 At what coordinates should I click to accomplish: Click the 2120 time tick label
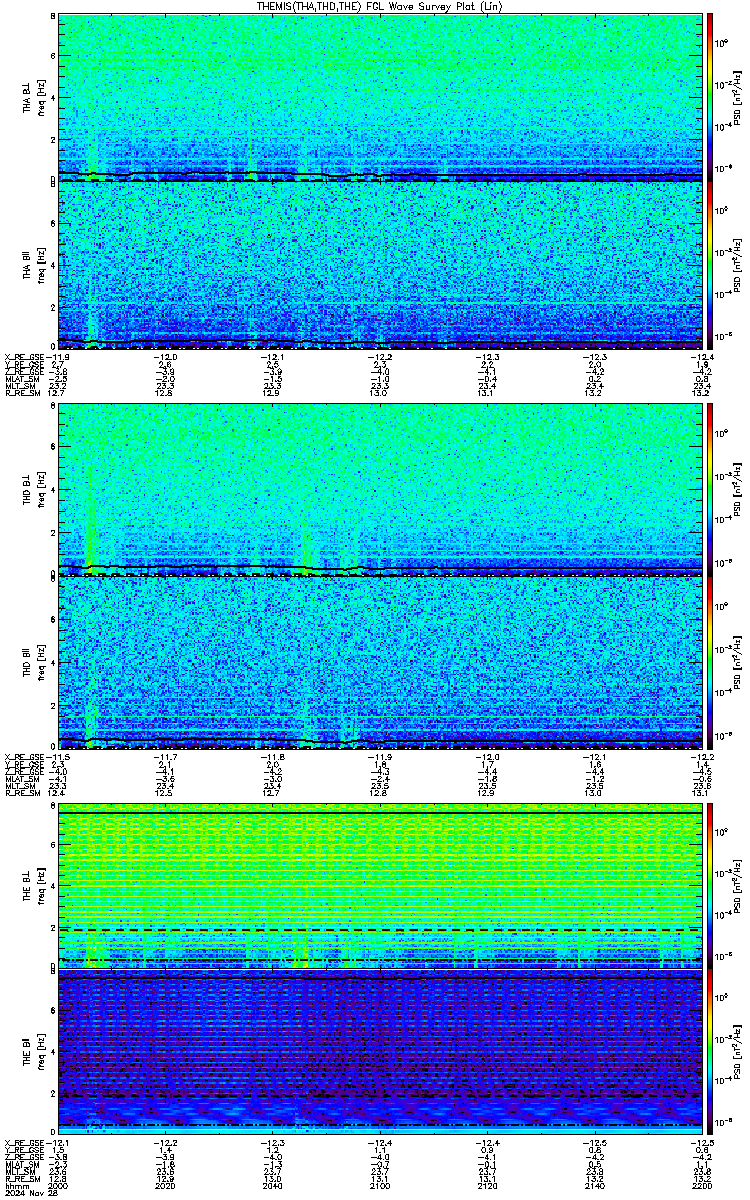pyautogui.click(x=488, y=1186)
